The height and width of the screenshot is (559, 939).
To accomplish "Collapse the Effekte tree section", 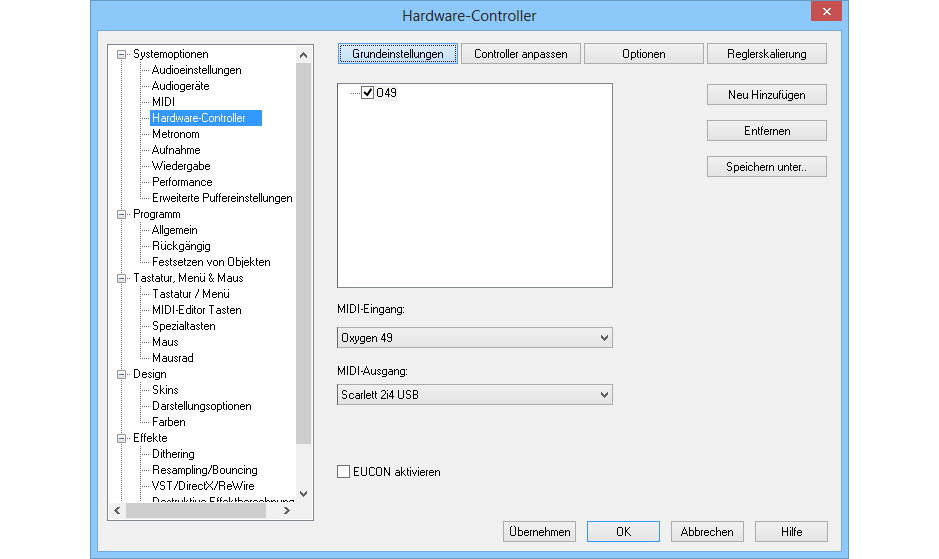I will tap(123, 438).
